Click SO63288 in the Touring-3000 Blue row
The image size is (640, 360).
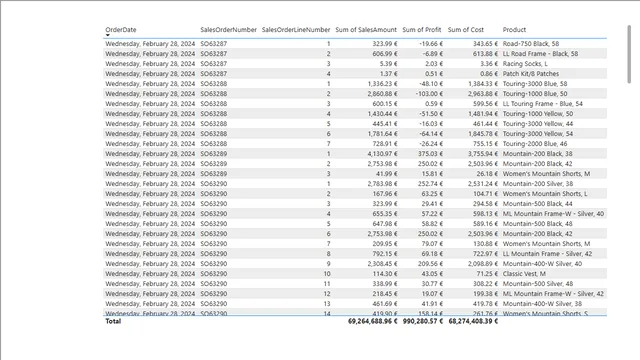coord(213,84)
